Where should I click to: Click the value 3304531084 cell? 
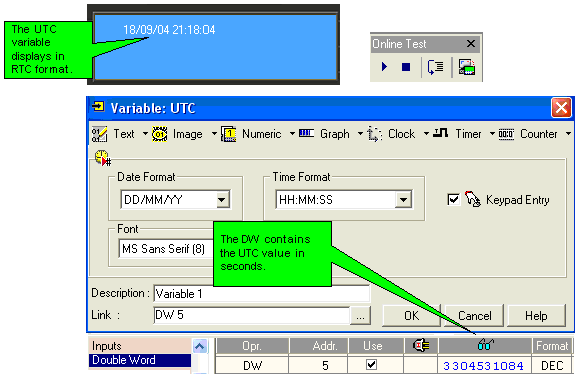483,366
